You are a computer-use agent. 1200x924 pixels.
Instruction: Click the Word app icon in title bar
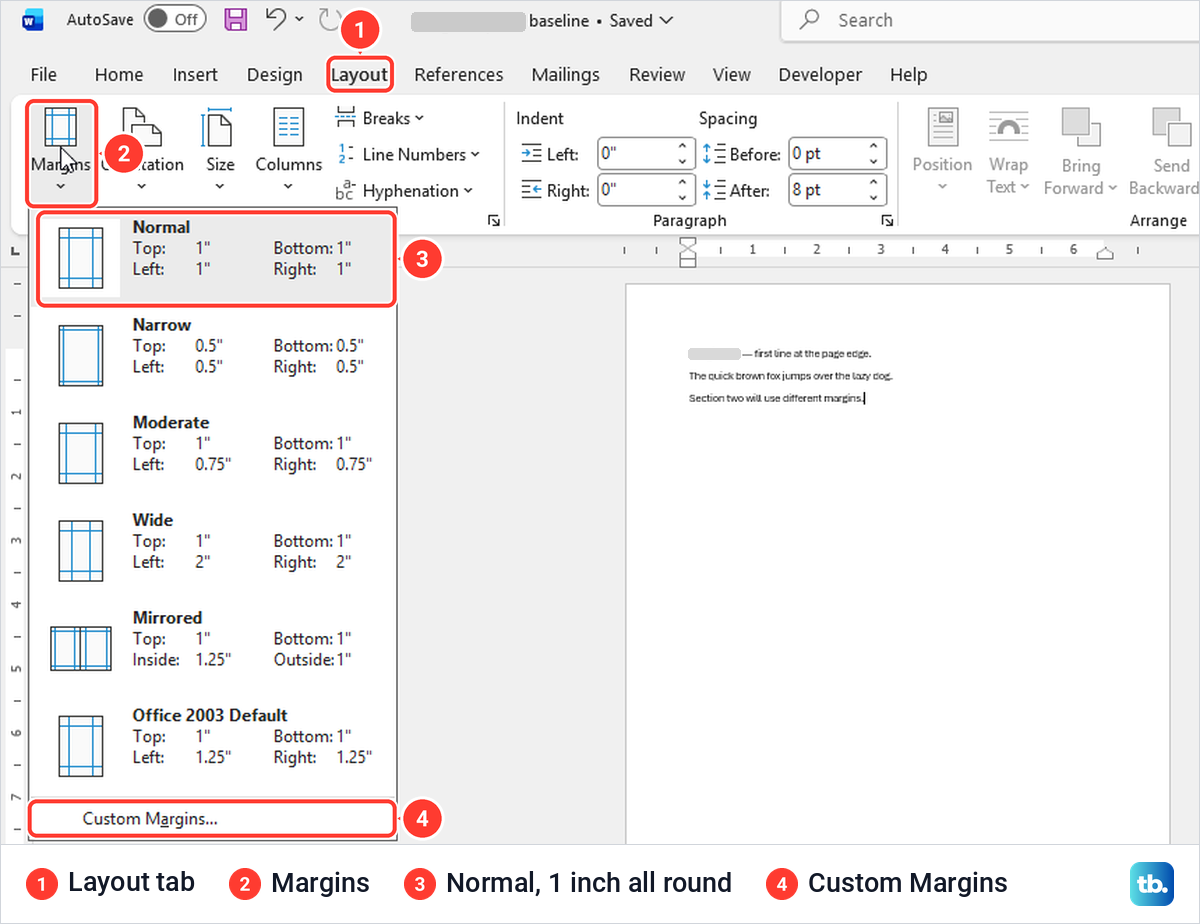pos(33,19)
